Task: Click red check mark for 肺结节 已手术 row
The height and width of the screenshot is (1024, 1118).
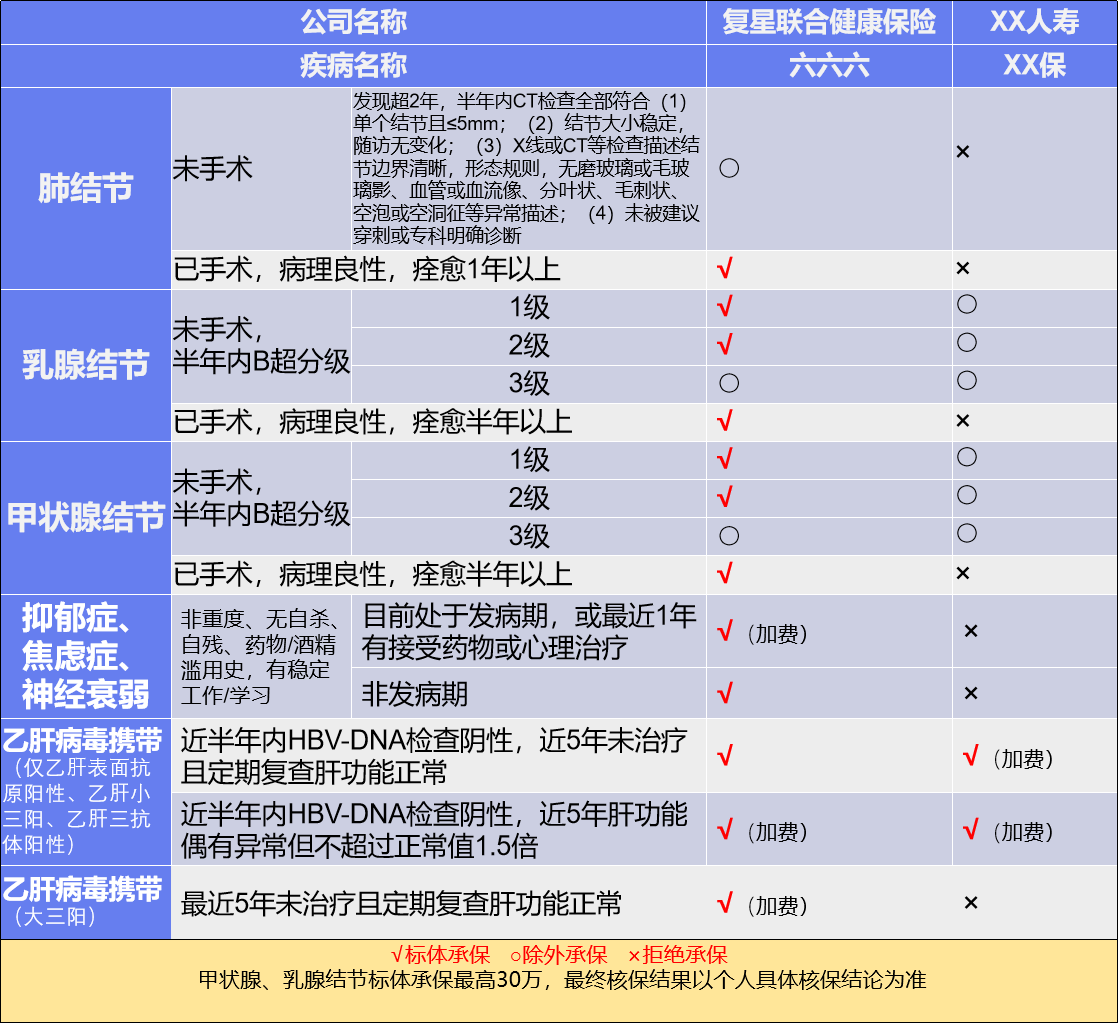Action: (726, 268)
